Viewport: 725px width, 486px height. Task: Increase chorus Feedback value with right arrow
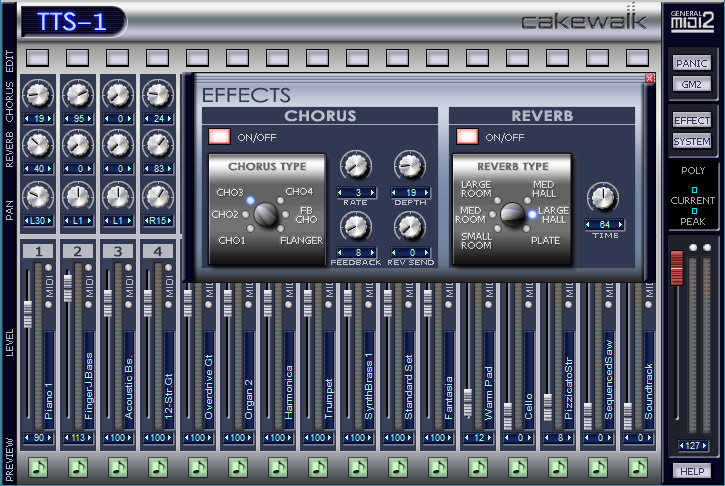point(373,252)
